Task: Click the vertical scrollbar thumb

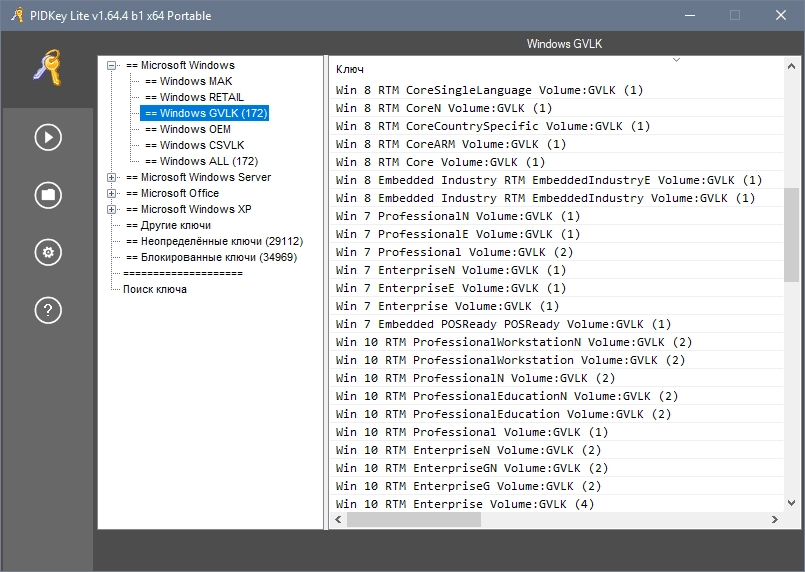Action: 791,235
